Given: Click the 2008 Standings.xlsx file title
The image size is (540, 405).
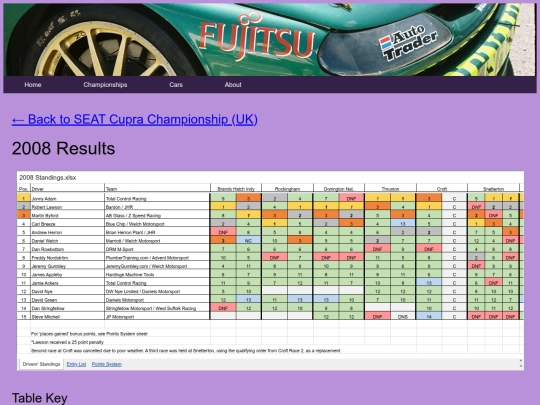Looking at the screenshot, I should (48, 178).
